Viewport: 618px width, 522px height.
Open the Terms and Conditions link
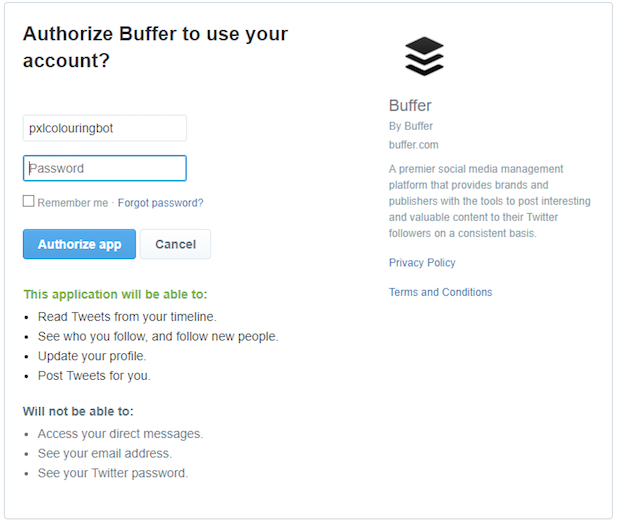(x=440, y=292)
